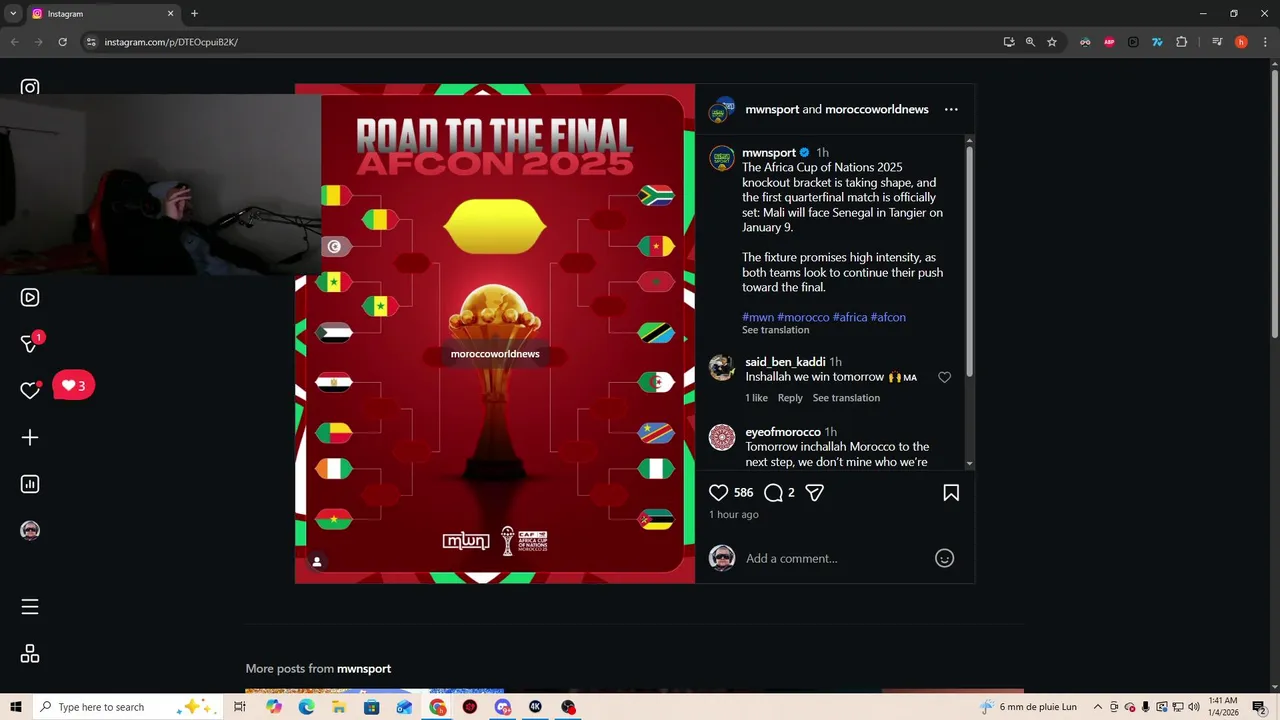
Task: Open the media control icon in toolbar
Action: [1217, 42]
